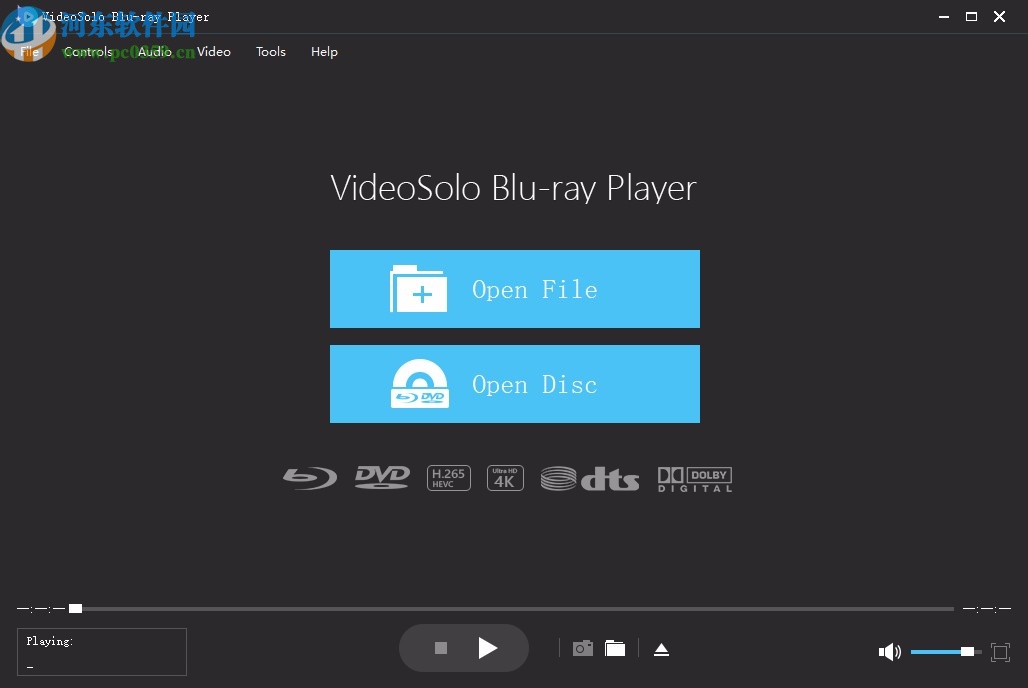
Task: Select the H.265 HEVC format badge
Action: tap(448, 477)
